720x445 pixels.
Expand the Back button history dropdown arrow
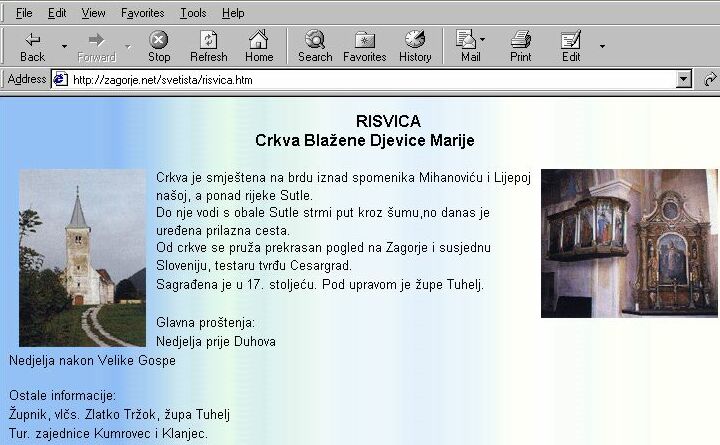click(65, 46)
